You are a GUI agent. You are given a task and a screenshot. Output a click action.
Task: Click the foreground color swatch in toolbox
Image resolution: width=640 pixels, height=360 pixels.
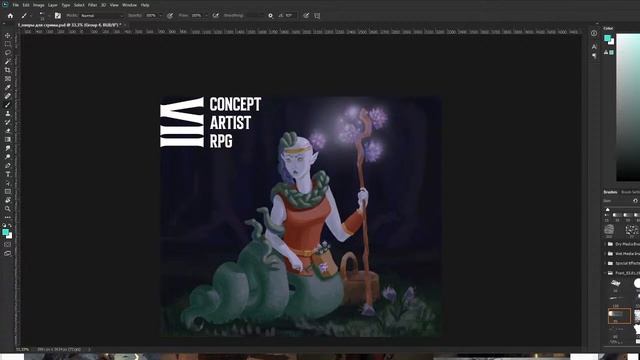[x=5, y=232]
